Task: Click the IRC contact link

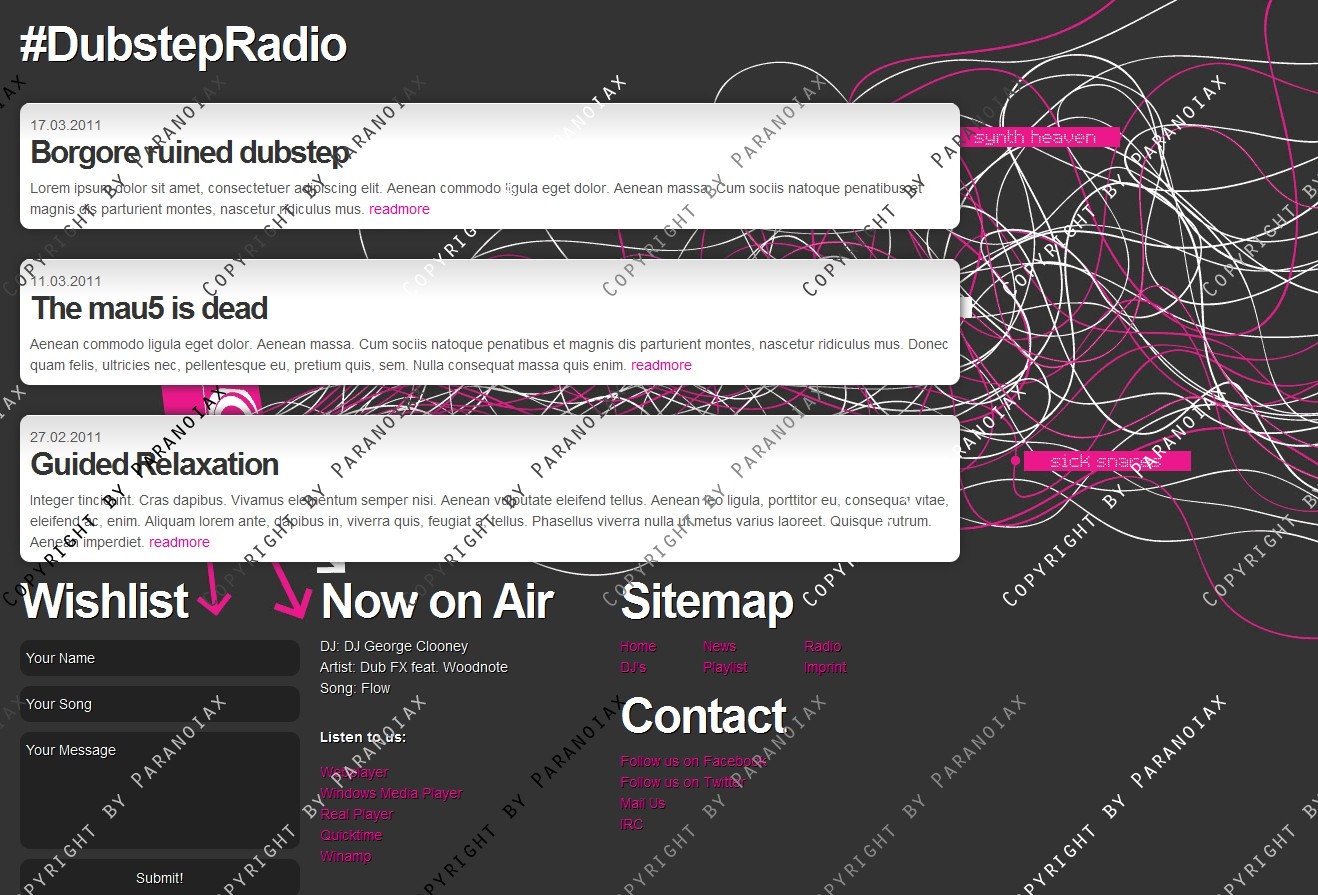Action: 631,824
